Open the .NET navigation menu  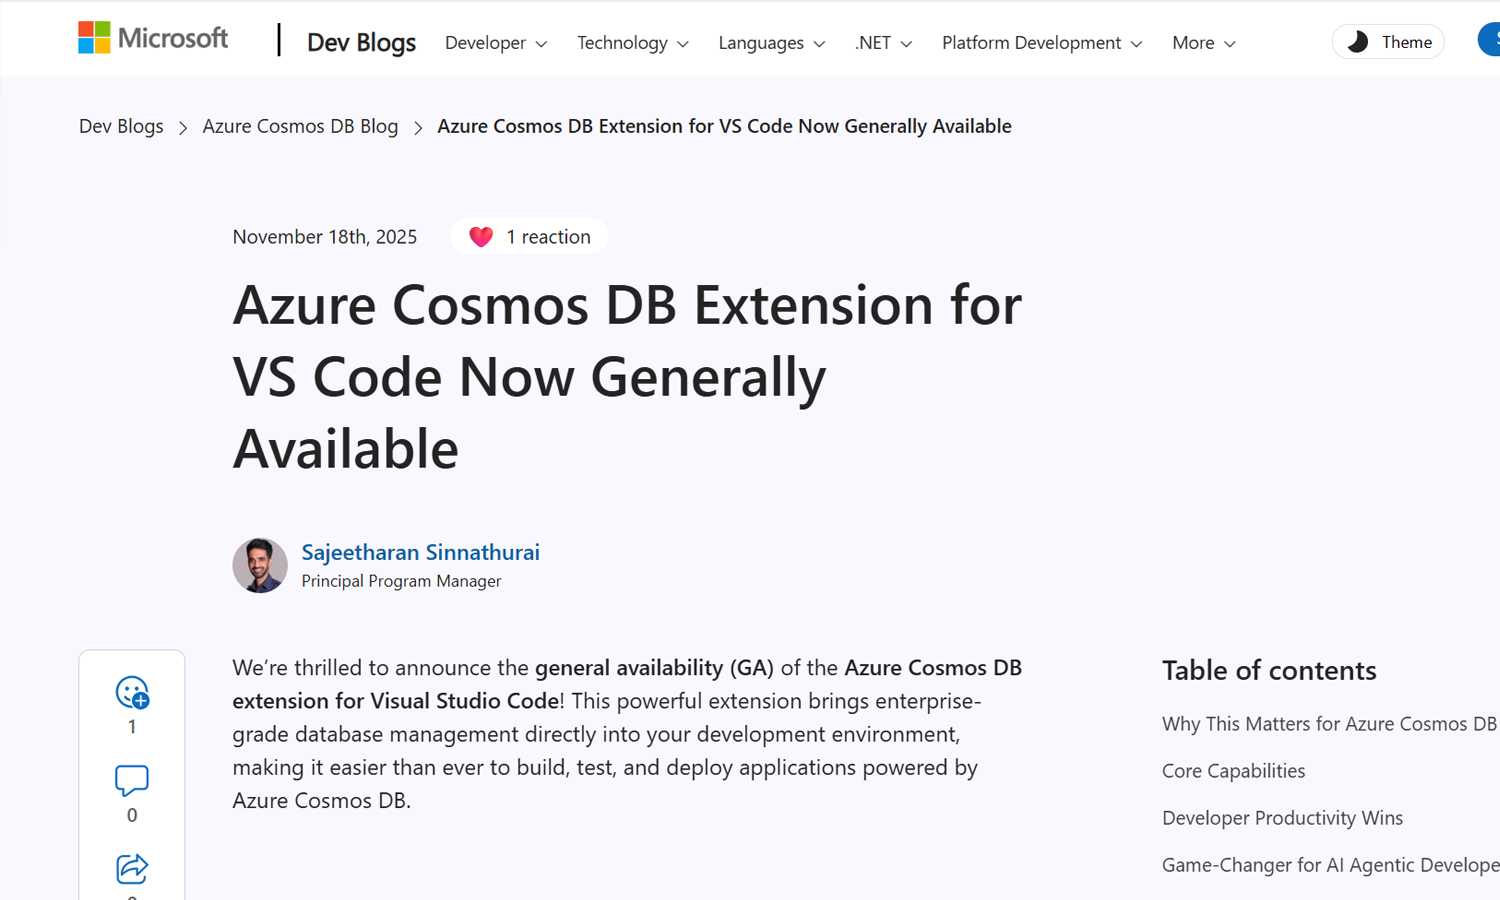884,43
